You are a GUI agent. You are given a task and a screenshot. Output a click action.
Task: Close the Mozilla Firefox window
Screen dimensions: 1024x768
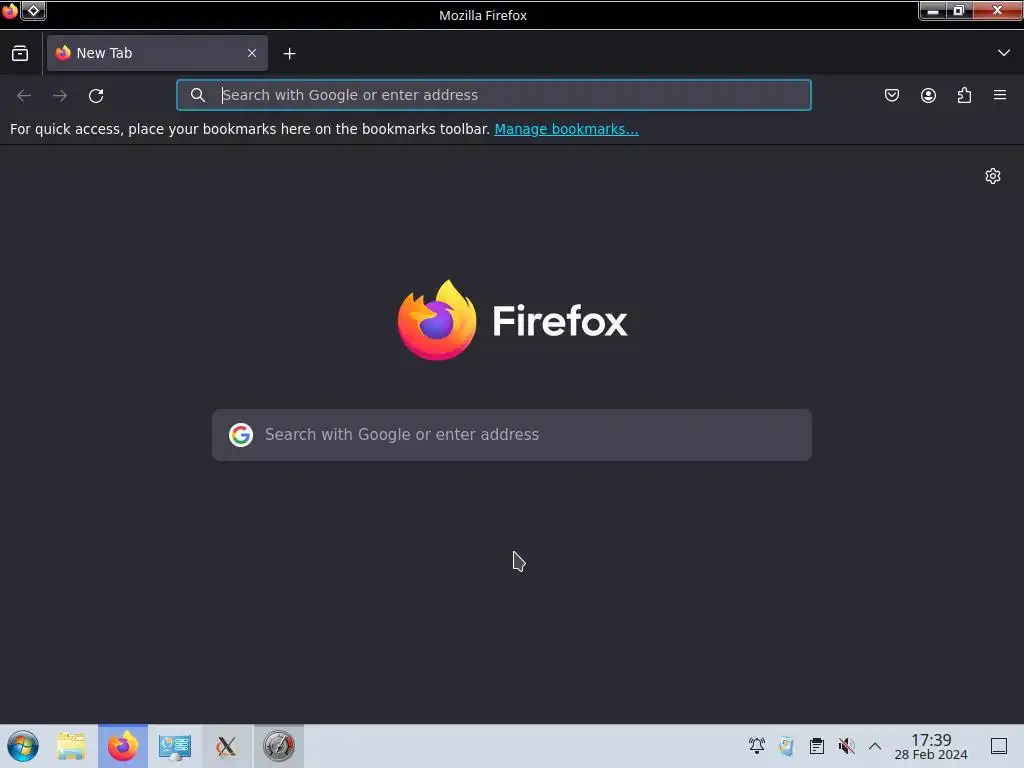pyautogui.click(x=997, y=10)
